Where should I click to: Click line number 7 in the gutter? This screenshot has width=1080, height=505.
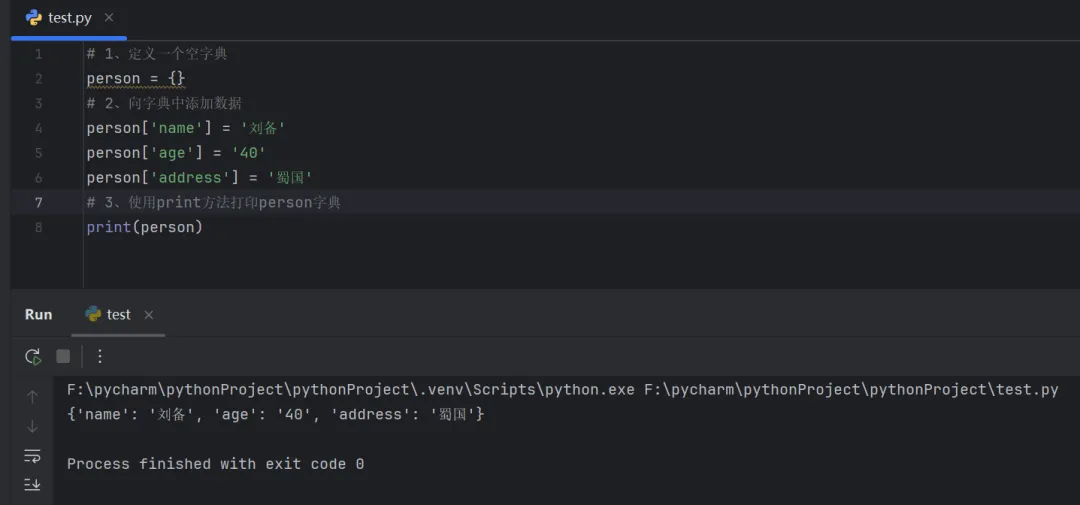(39, 202)
